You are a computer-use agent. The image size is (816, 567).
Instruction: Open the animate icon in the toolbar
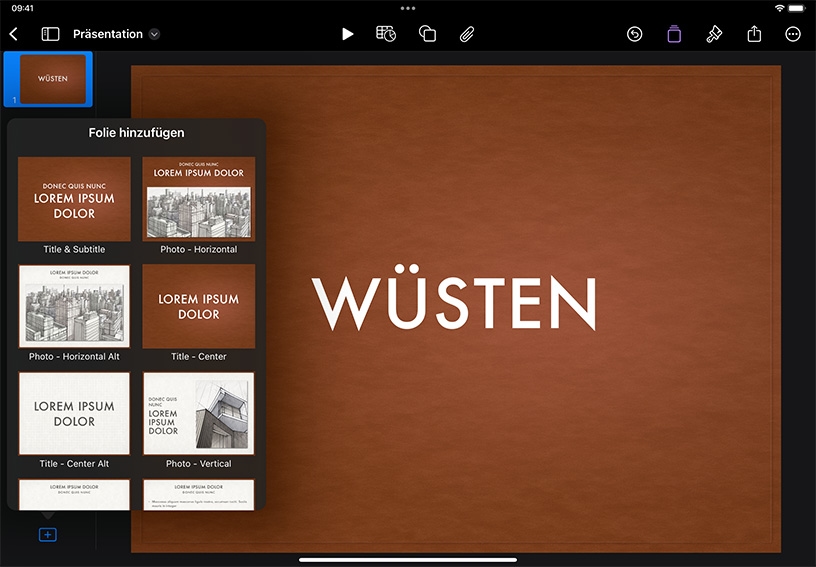[674, 34]
